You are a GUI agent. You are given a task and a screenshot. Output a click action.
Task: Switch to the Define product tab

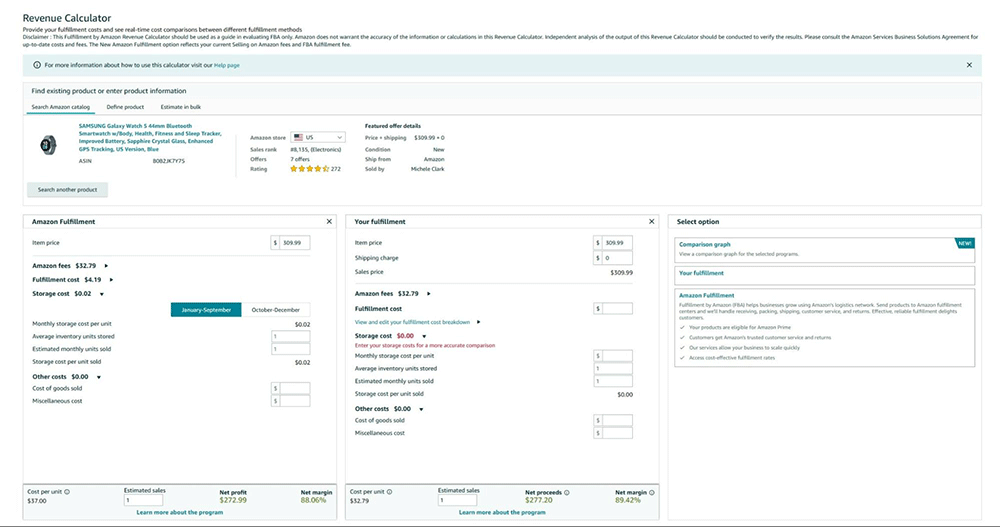(125, 107)
